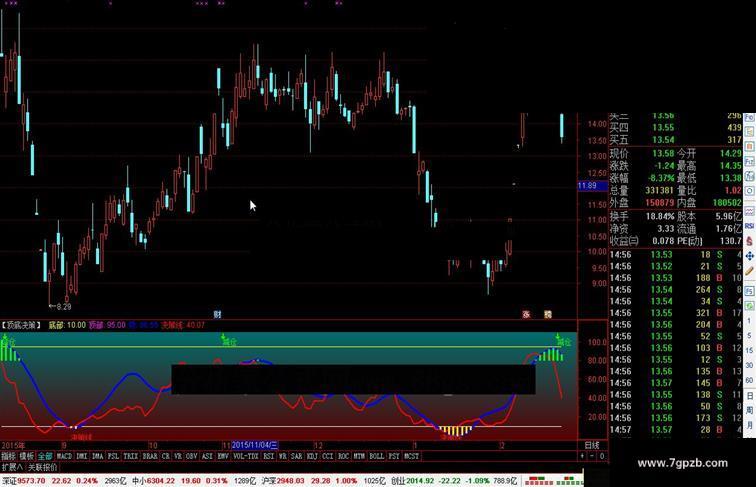Expand the 扩展∧ panel
756x487 pixels.
12,467
